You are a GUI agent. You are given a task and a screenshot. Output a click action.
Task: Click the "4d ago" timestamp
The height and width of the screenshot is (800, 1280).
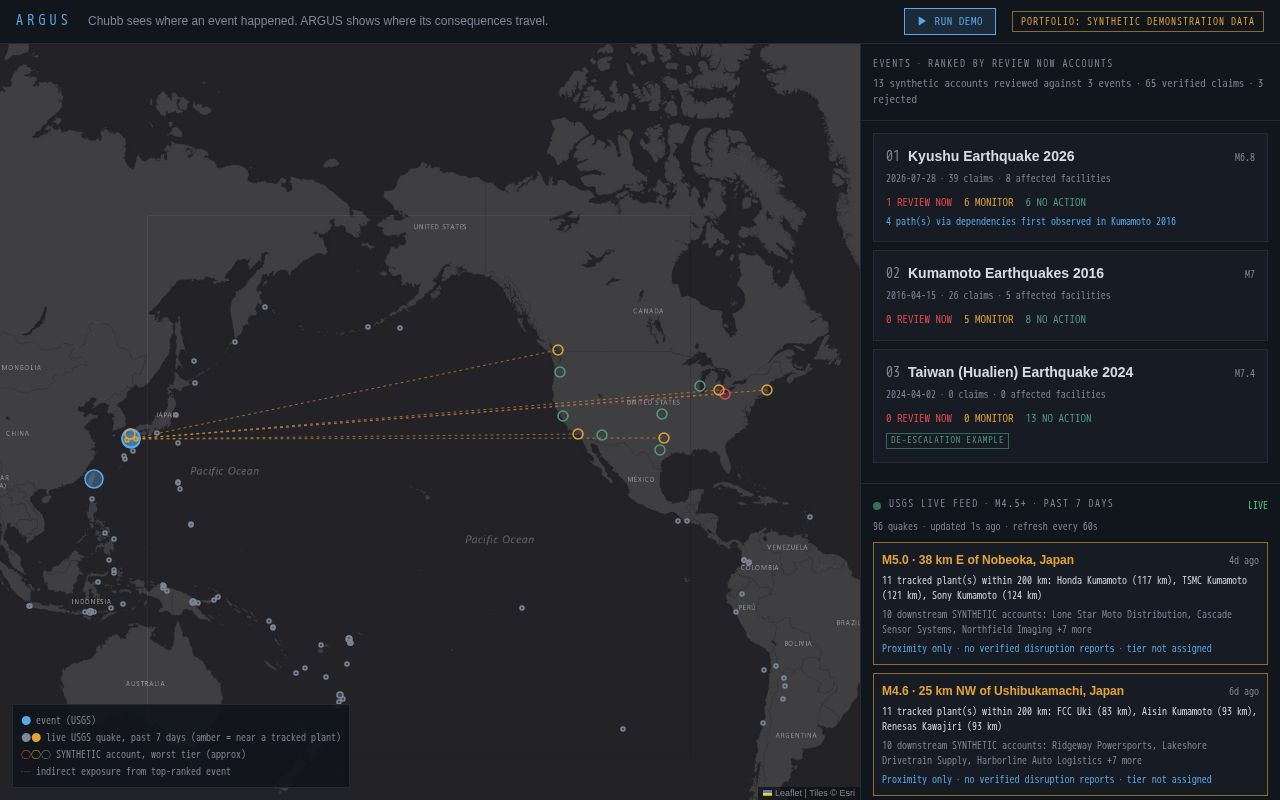click(1244, 561)
